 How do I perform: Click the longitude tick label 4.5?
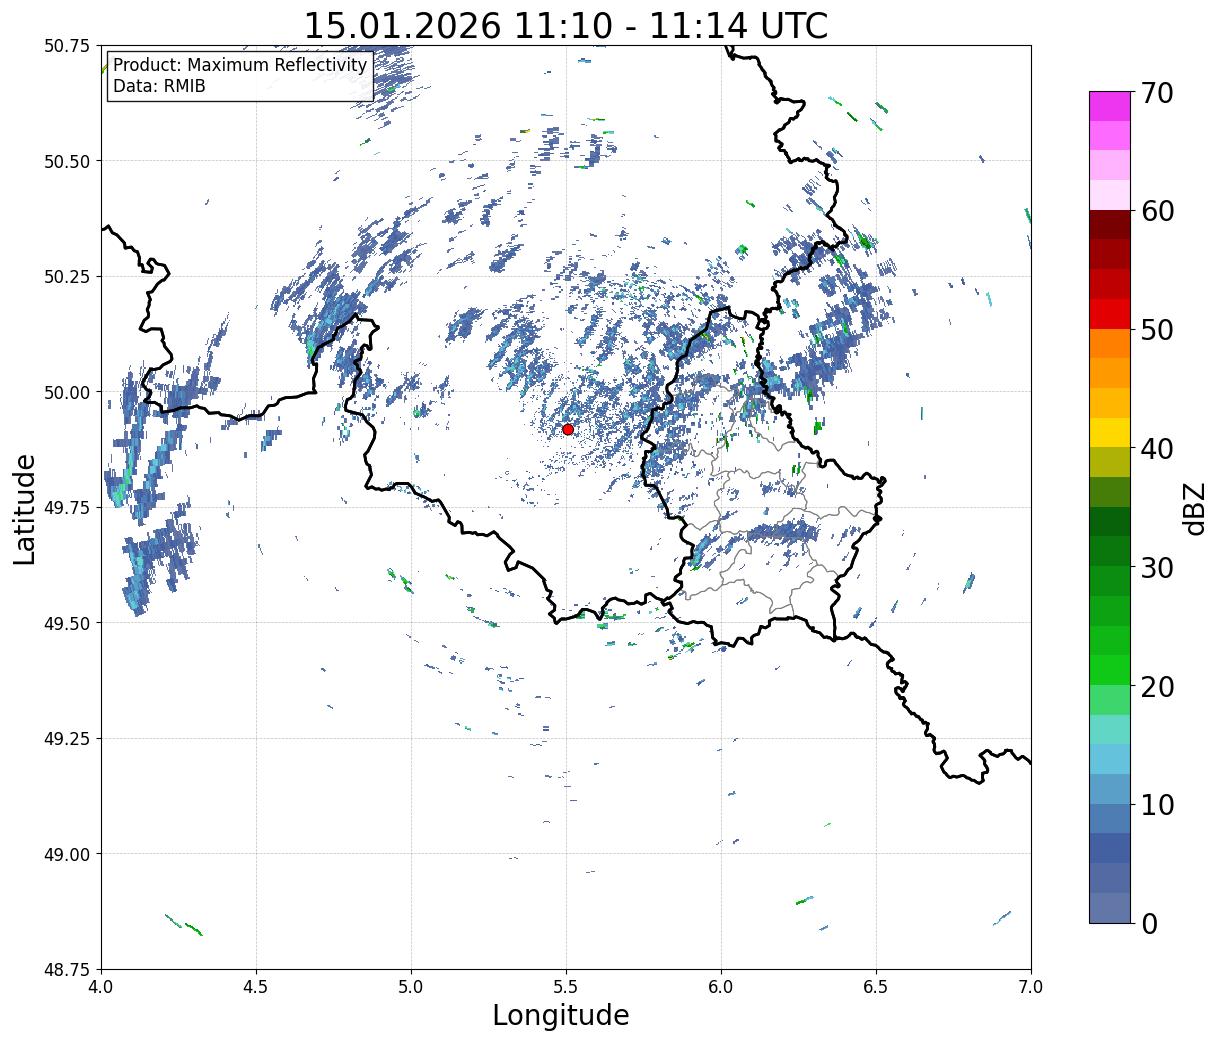point(256,987)
